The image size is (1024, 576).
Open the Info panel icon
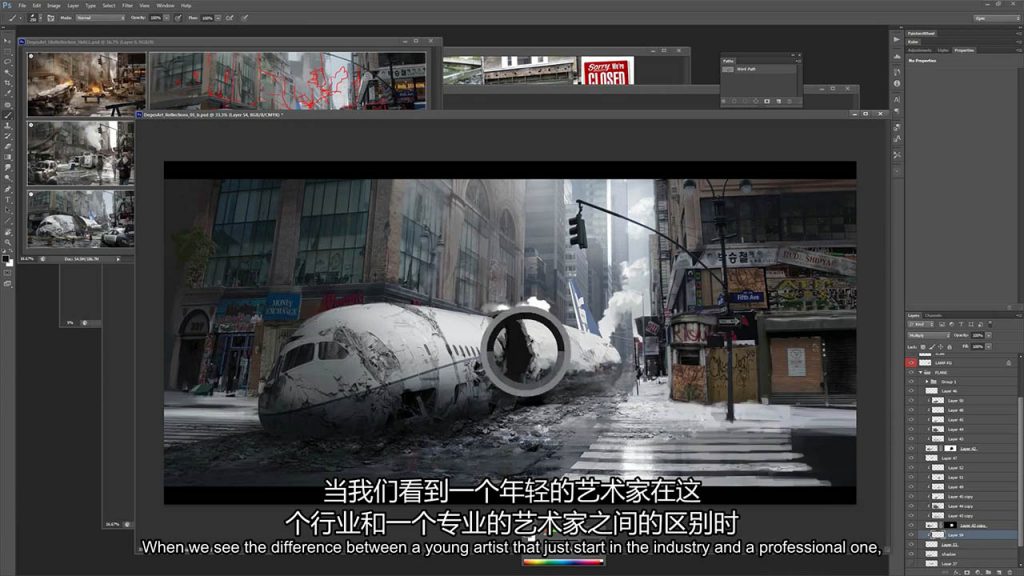[897, 84]
